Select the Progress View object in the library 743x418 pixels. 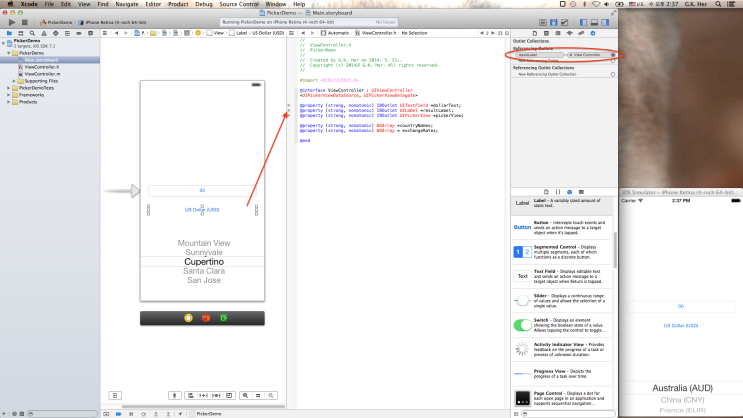(x=562, y=374)
